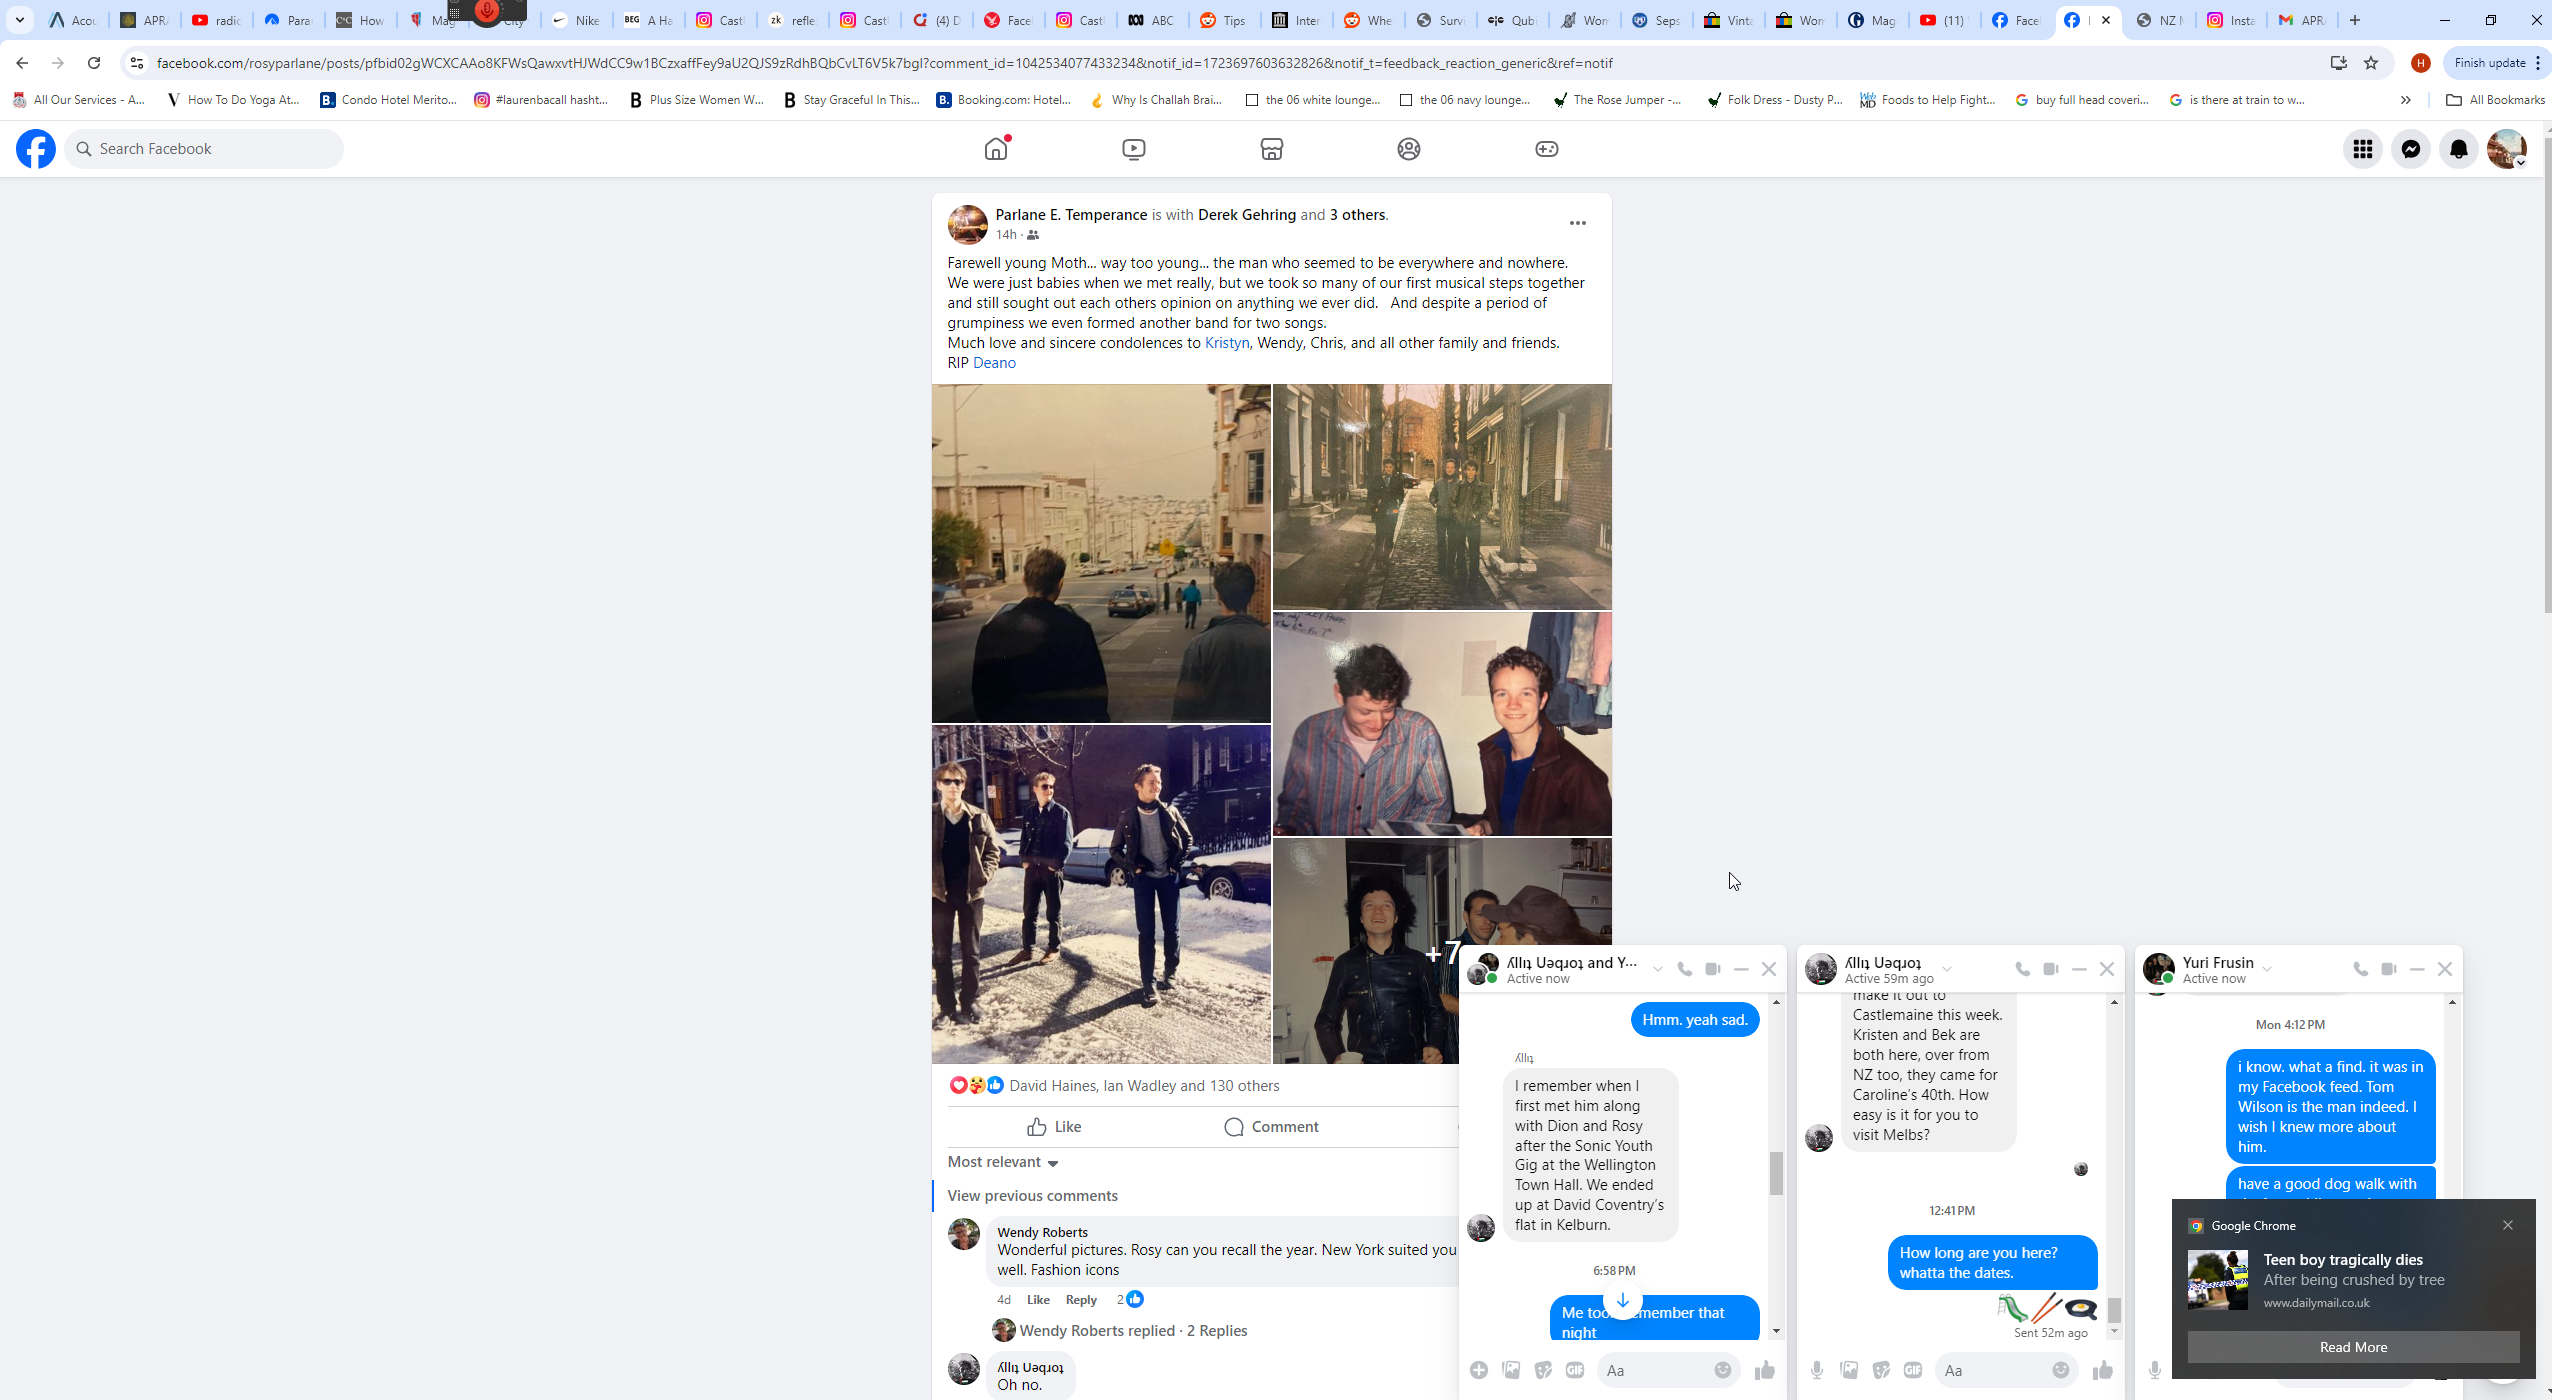Switch to the YouTube (11) tab
Image resolution: width=2552 pixels, height=1400 pixels.
pyautogui.click(x=1942, y=20)
